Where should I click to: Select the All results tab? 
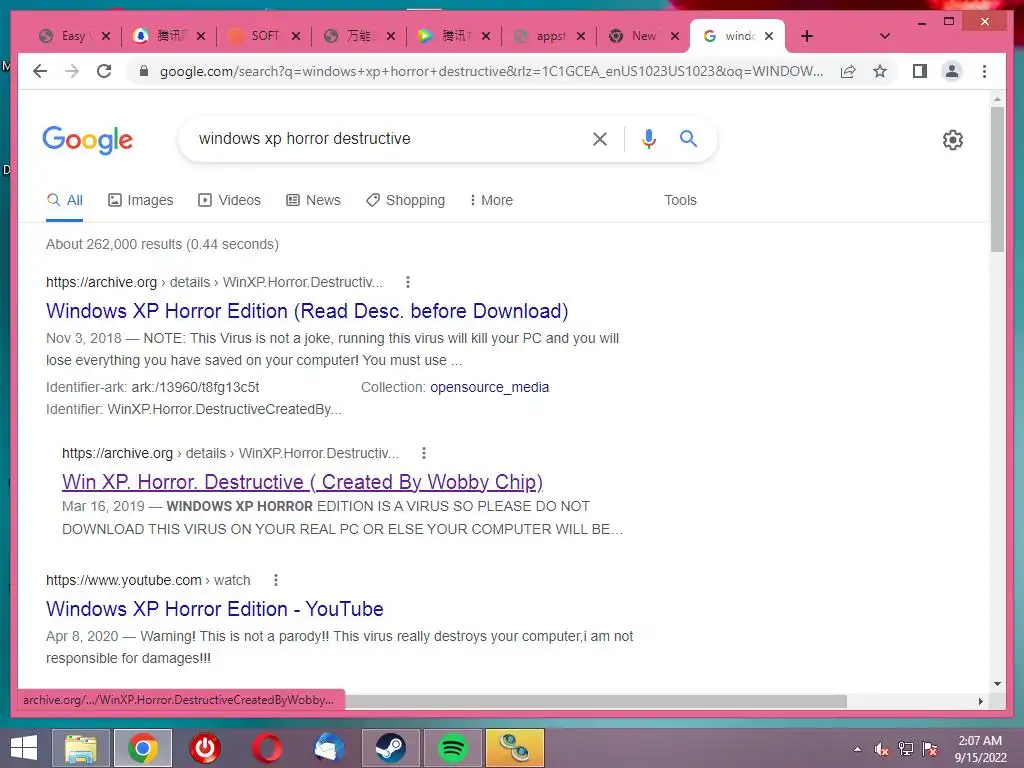coord(65,200)
